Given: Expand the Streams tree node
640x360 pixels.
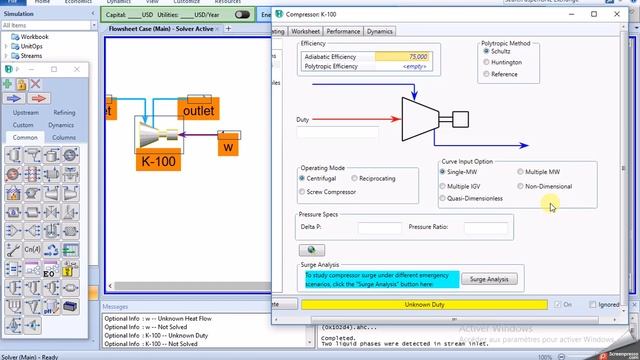Looking at the screenshot, I should (6, 56).
